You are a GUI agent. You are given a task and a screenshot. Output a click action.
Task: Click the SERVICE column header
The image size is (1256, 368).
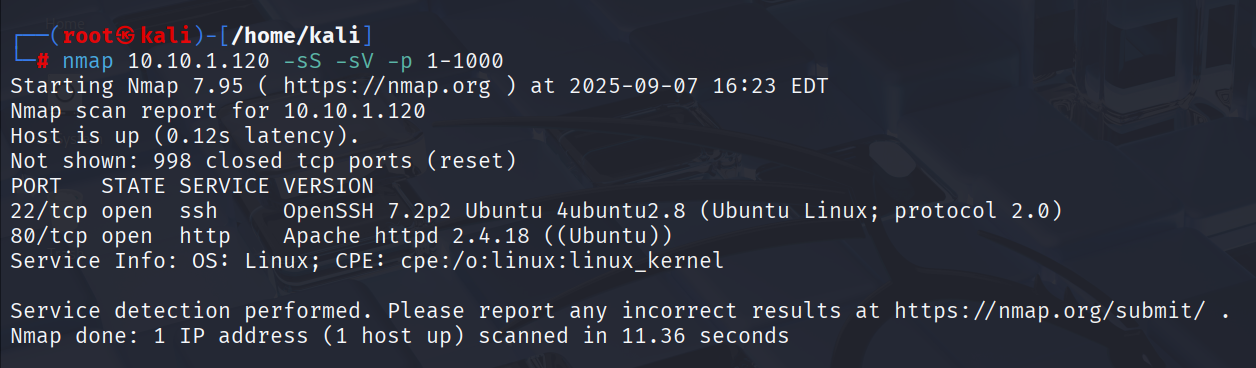[224, 186]
